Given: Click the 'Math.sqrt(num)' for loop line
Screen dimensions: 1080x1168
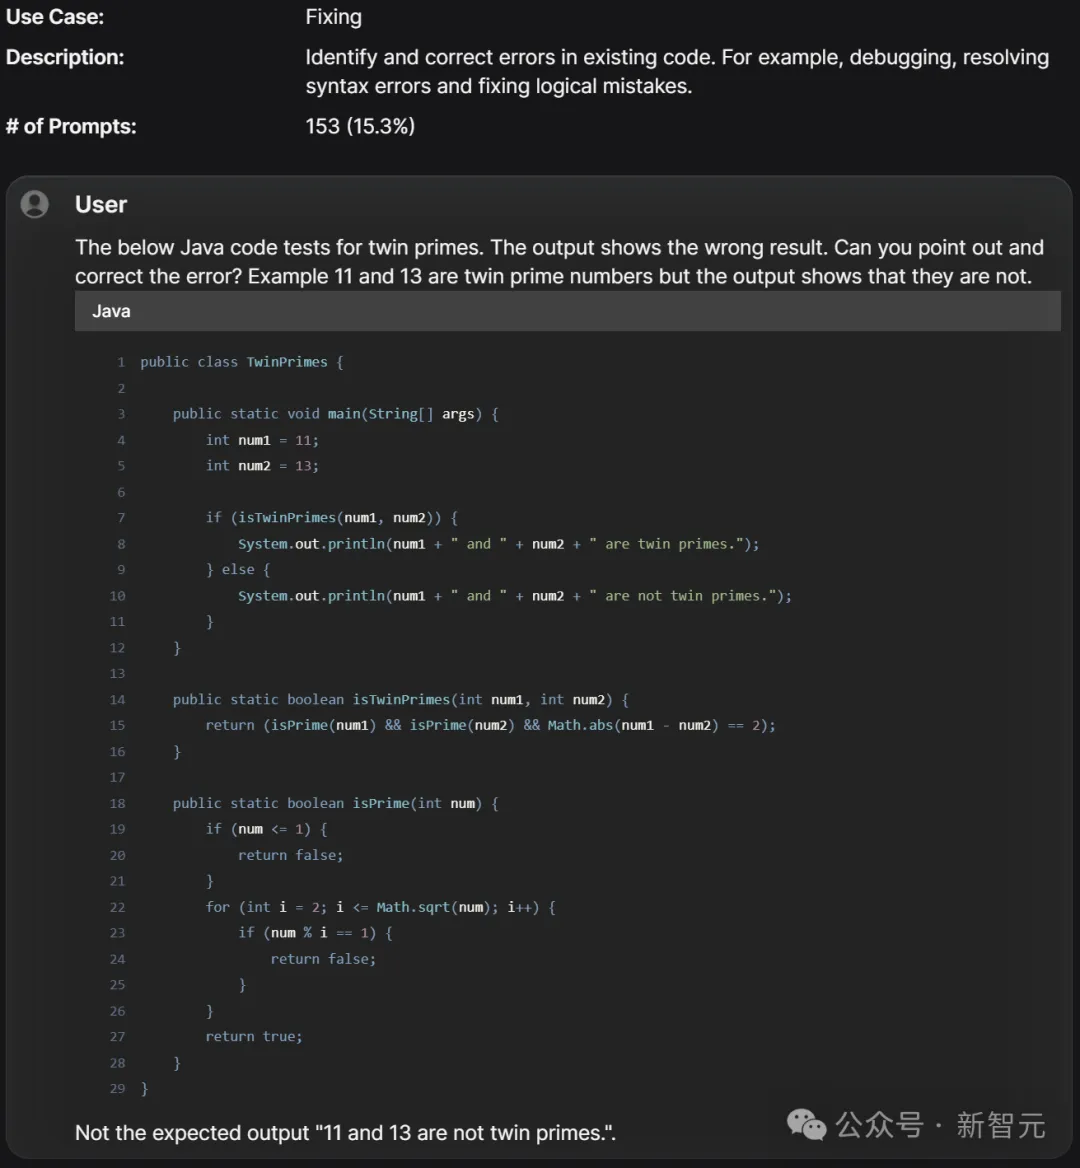Looking at the screenshot, I should [381, 907].
